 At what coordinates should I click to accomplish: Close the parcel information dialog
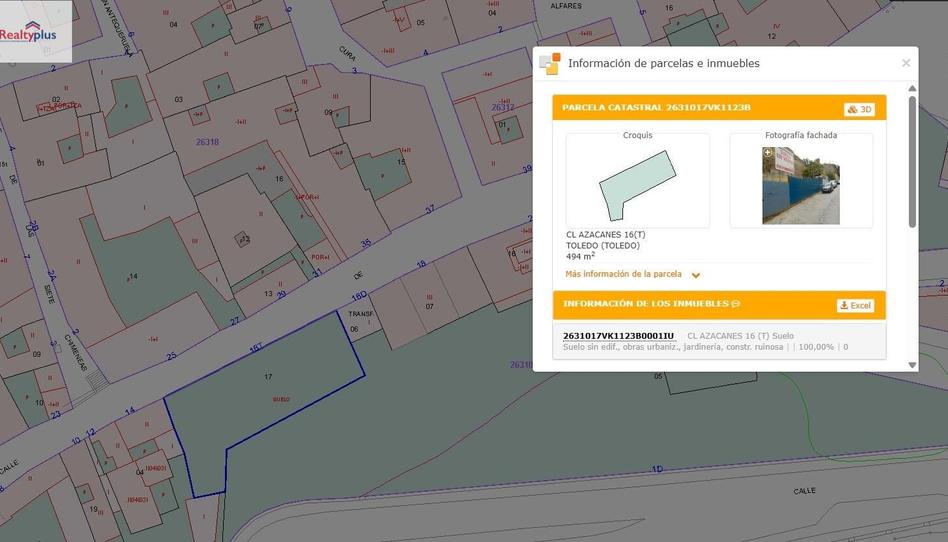(906, 63)
